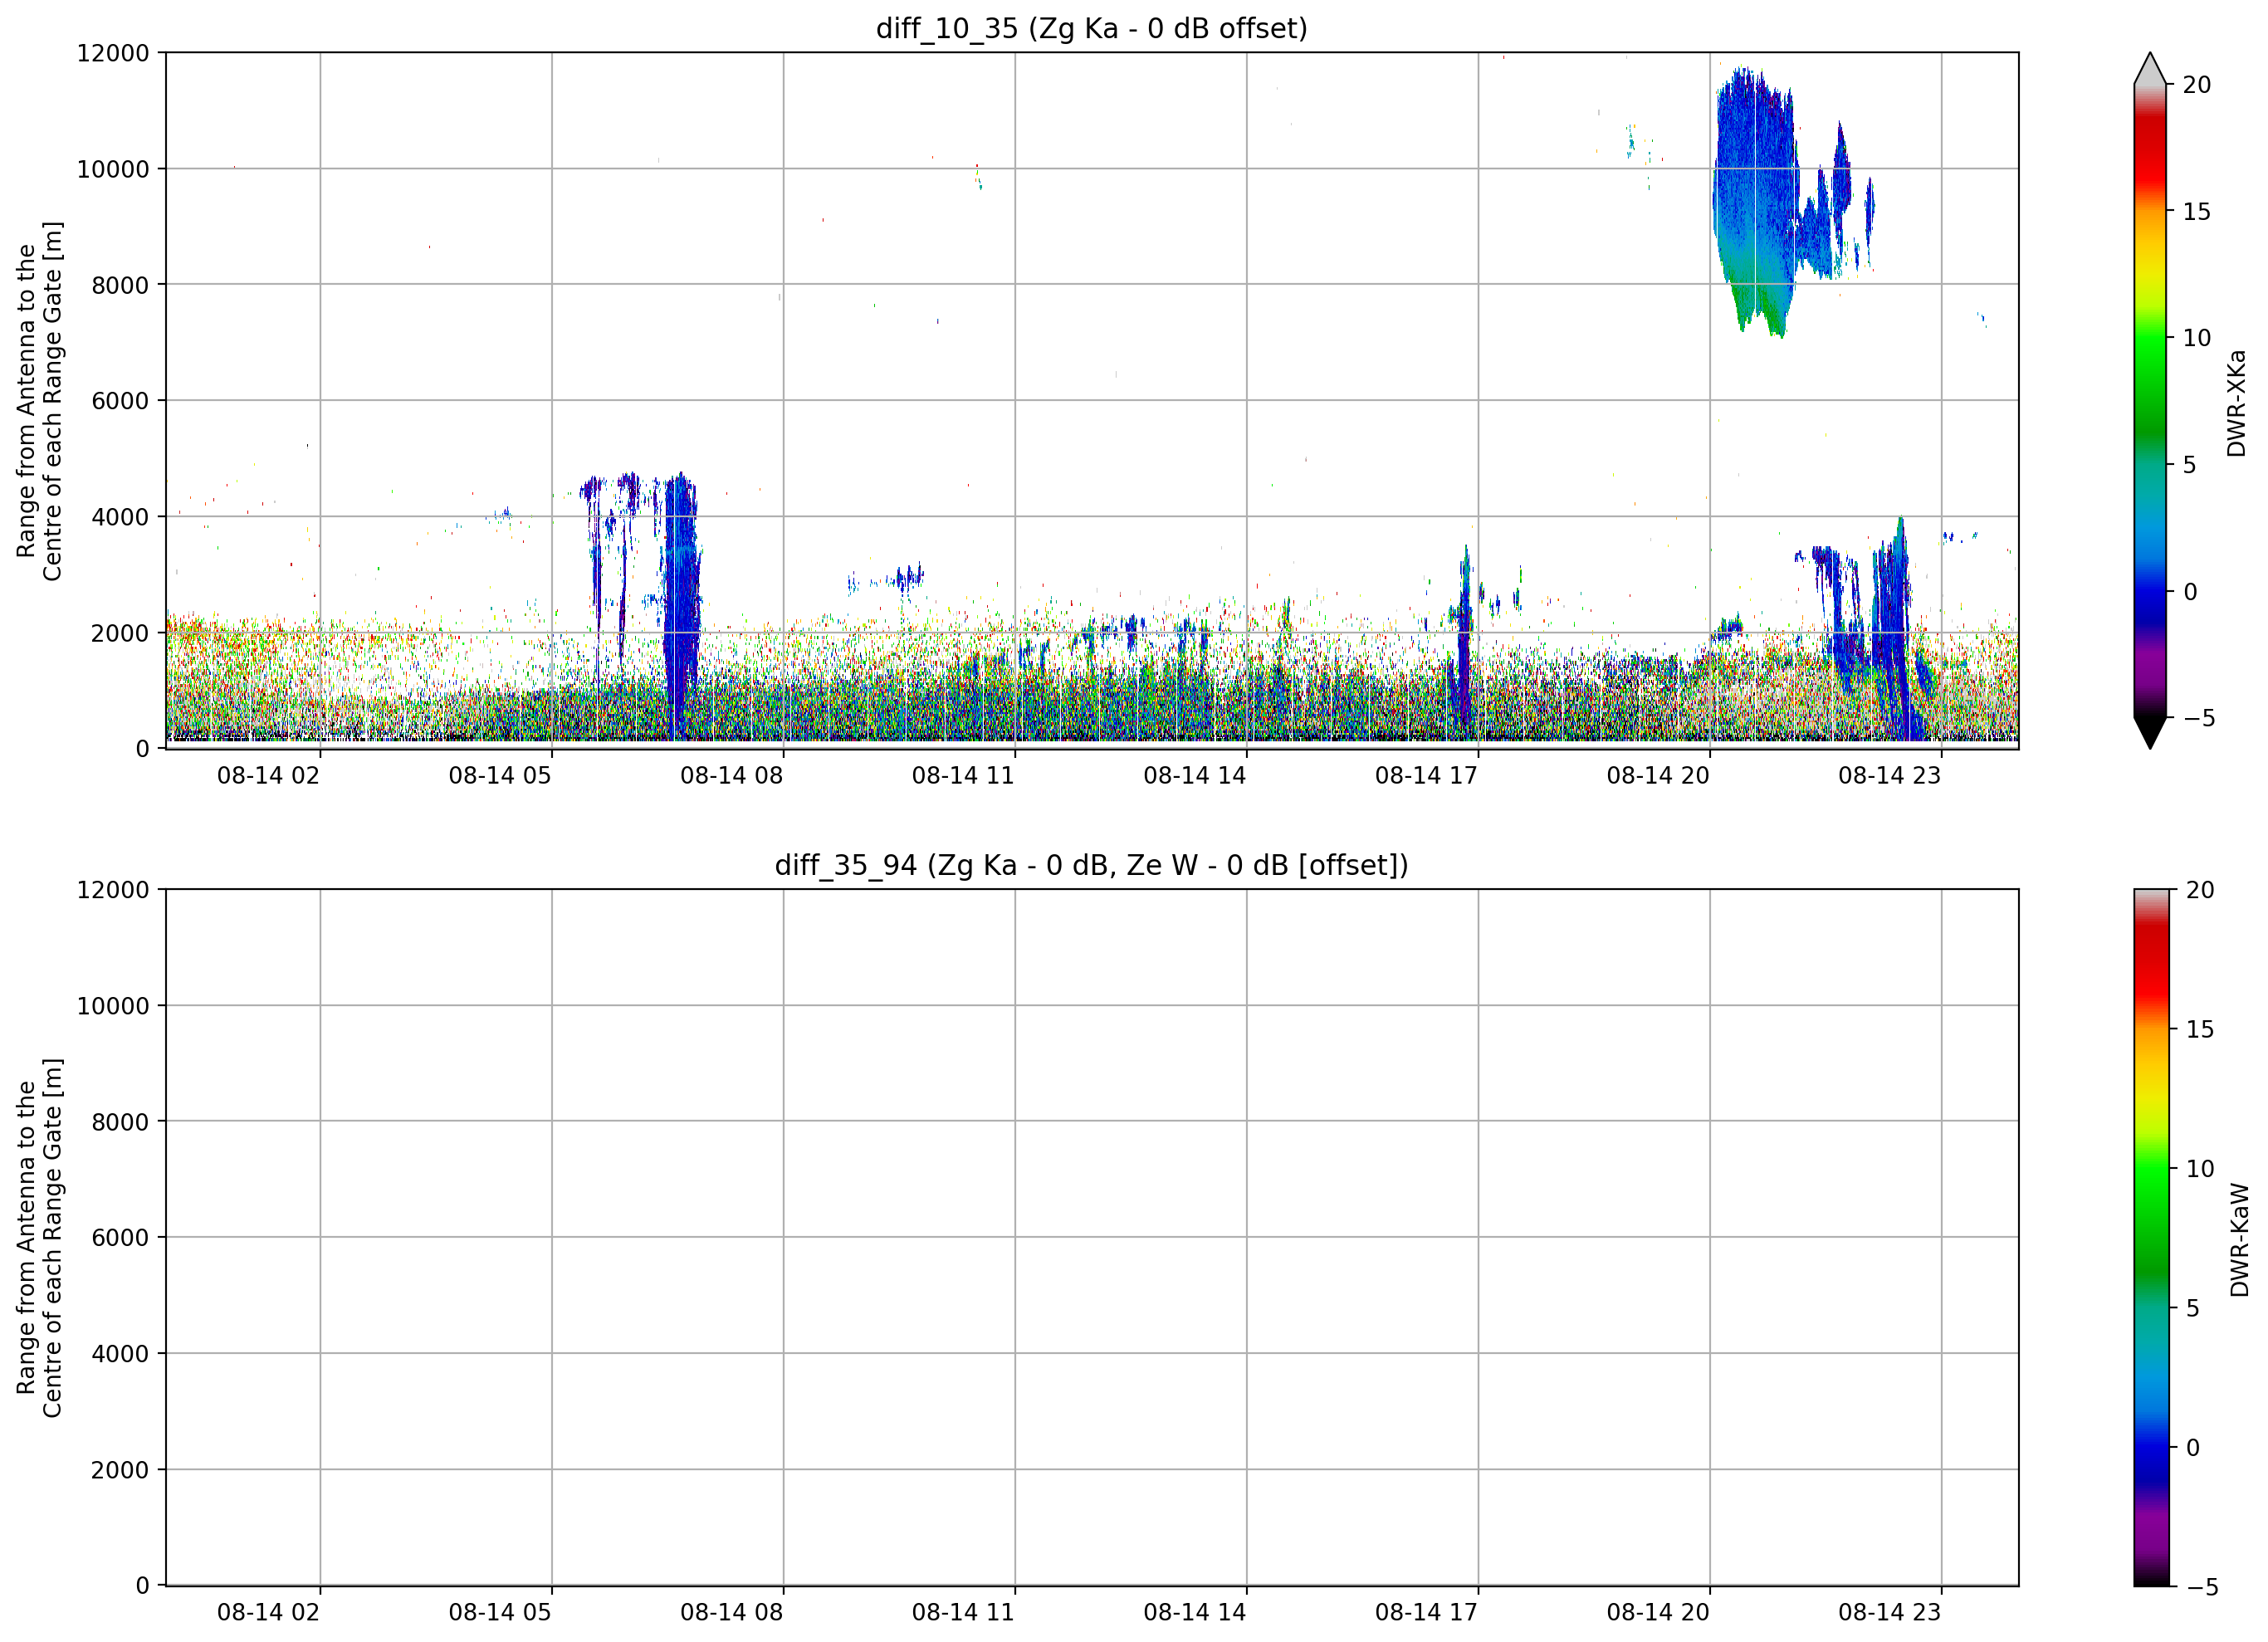The image size is (2268, 1642).
Task: Click the 8000 y-tick of diff_35_94 plot
Action: (x=120, y=1122)
